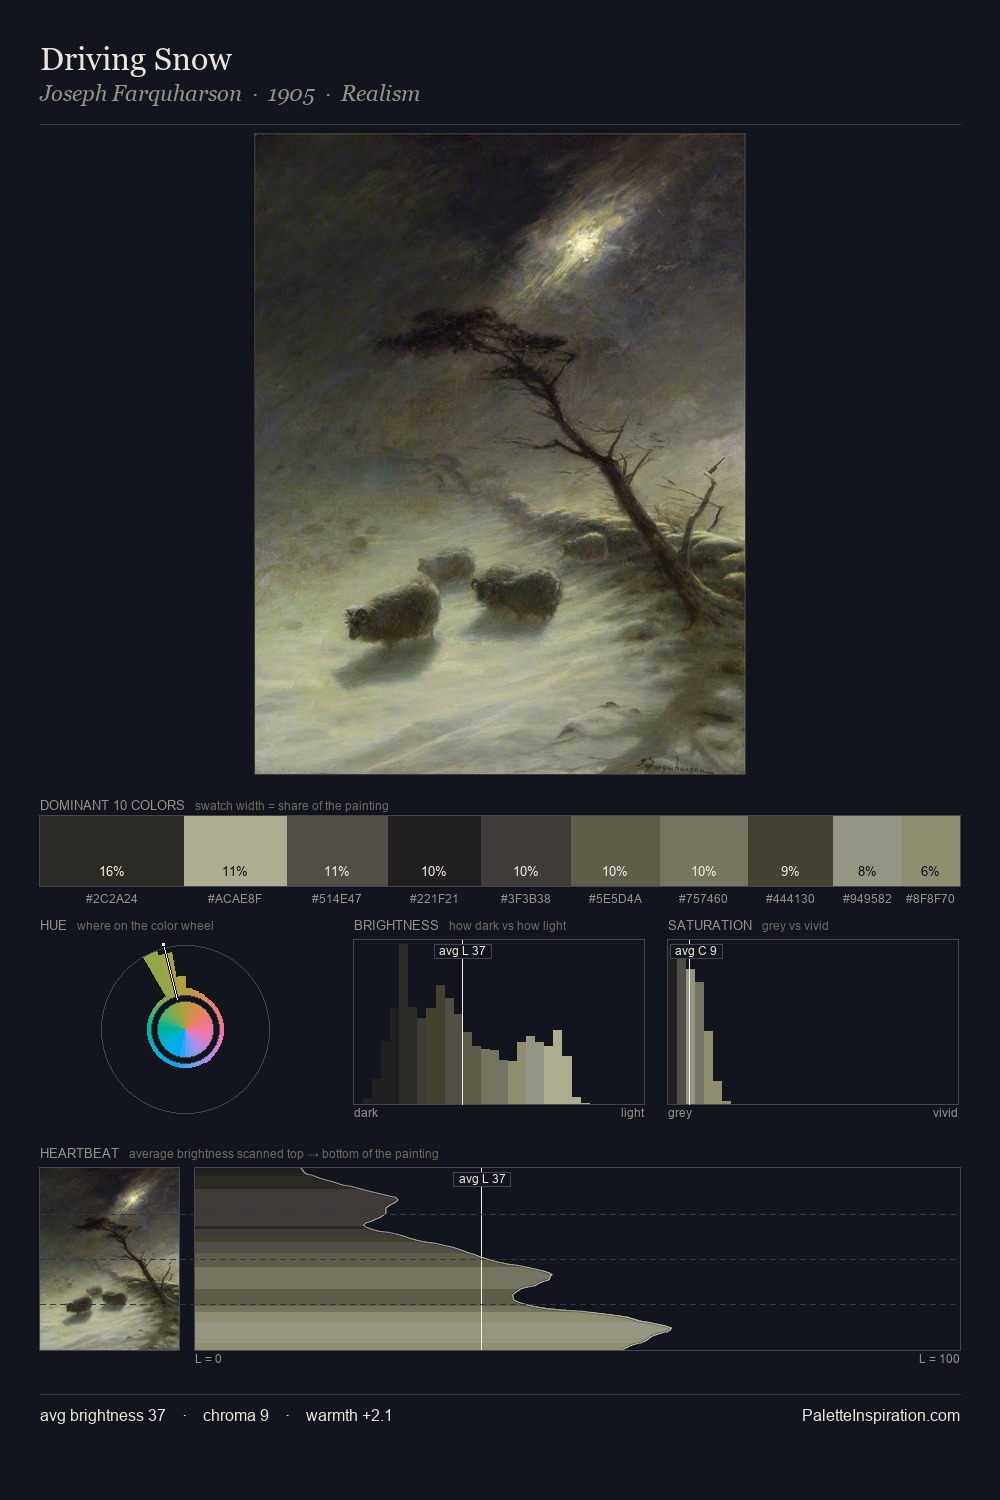Click the 'light' brightness axis label

(x=632, y=1113)
